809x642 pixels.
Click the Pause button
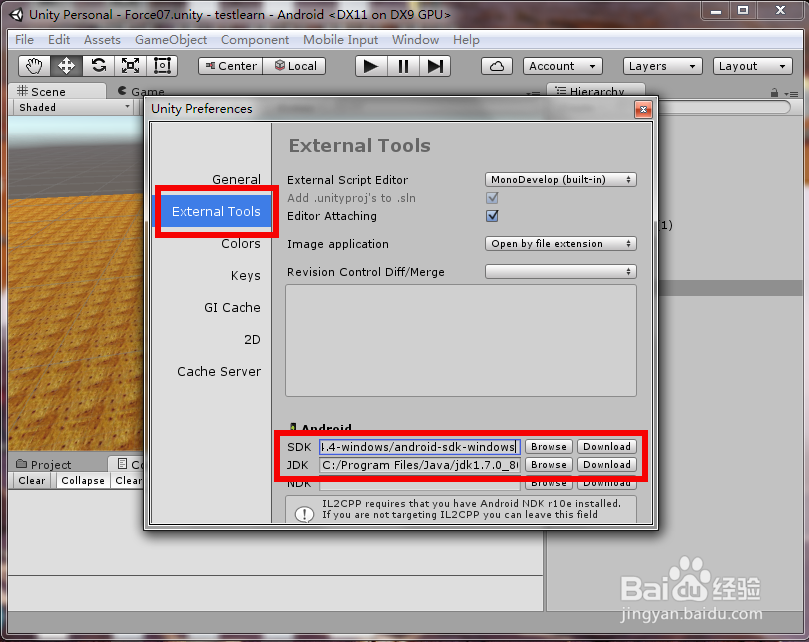click(x=403, y=66)
